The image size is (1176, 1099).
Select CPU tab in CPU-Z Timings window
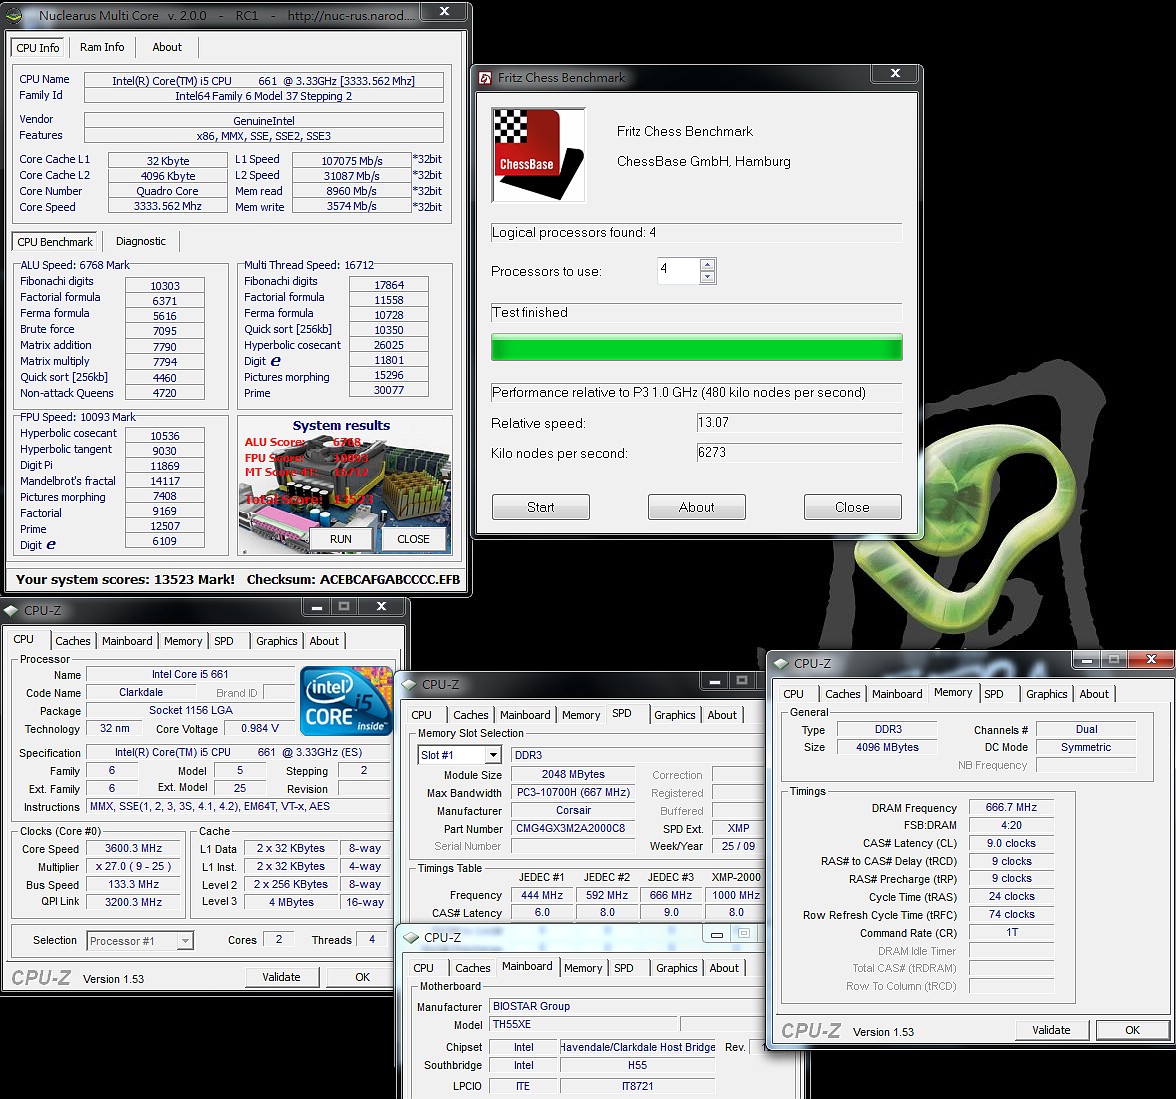click(794, 695)
